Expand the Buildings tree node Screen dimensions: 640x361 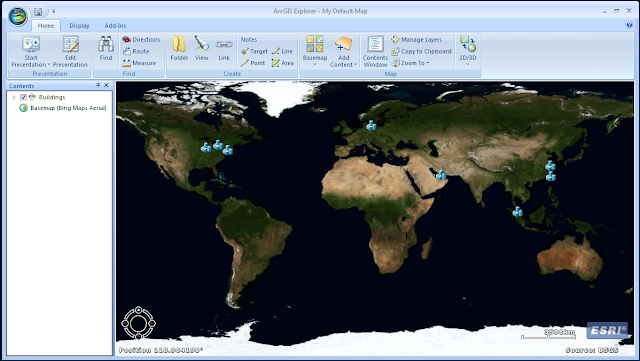coord(14,97)
